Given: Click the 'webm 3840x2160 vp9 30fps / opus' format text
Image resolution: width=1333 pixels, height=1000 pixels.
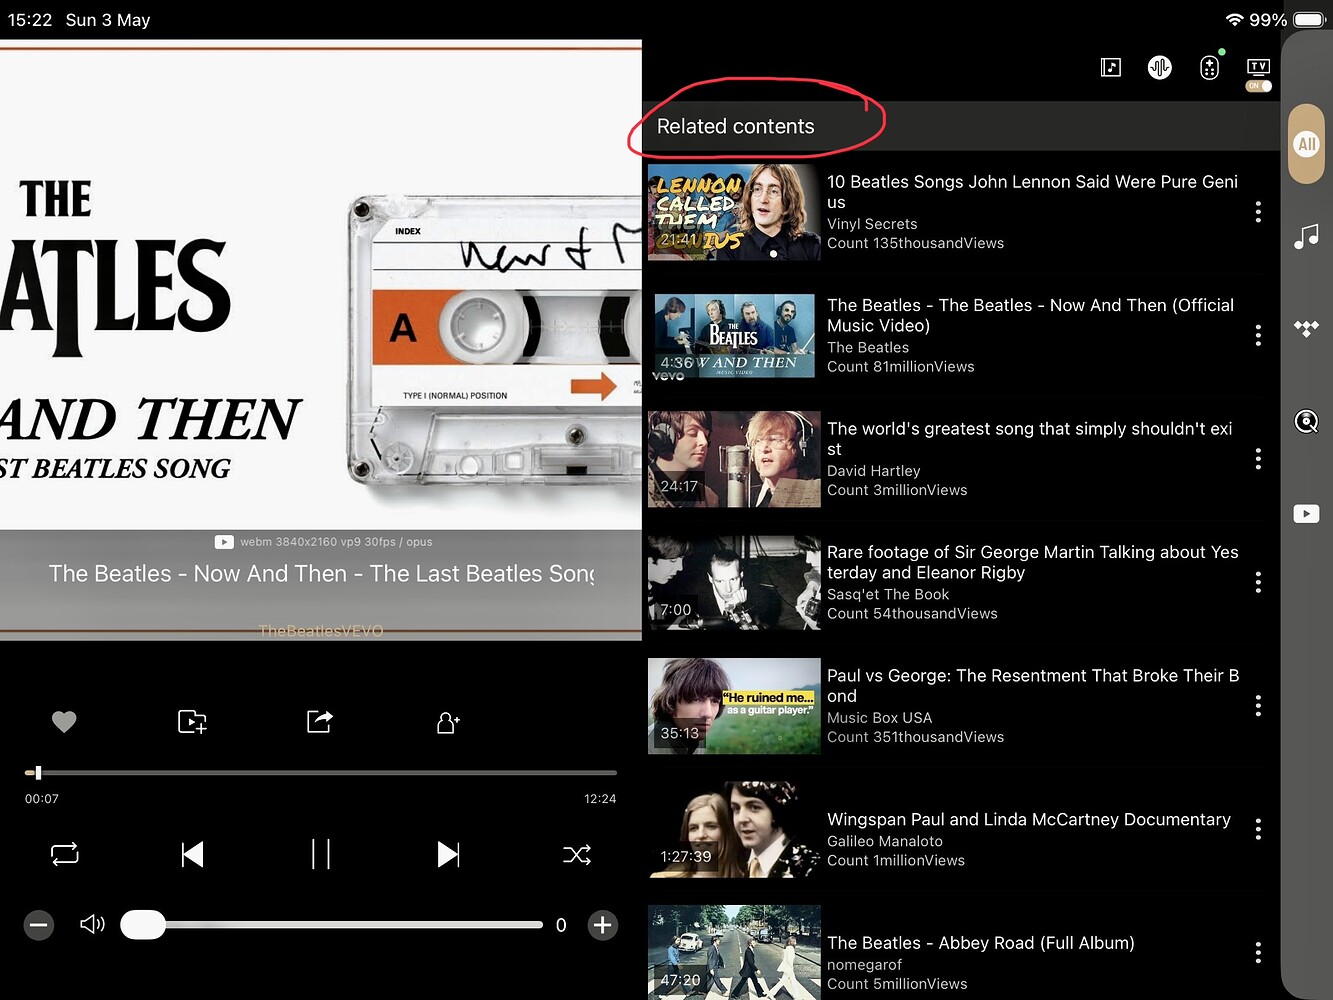Looking at the screenshot, I should pos(336,542).
